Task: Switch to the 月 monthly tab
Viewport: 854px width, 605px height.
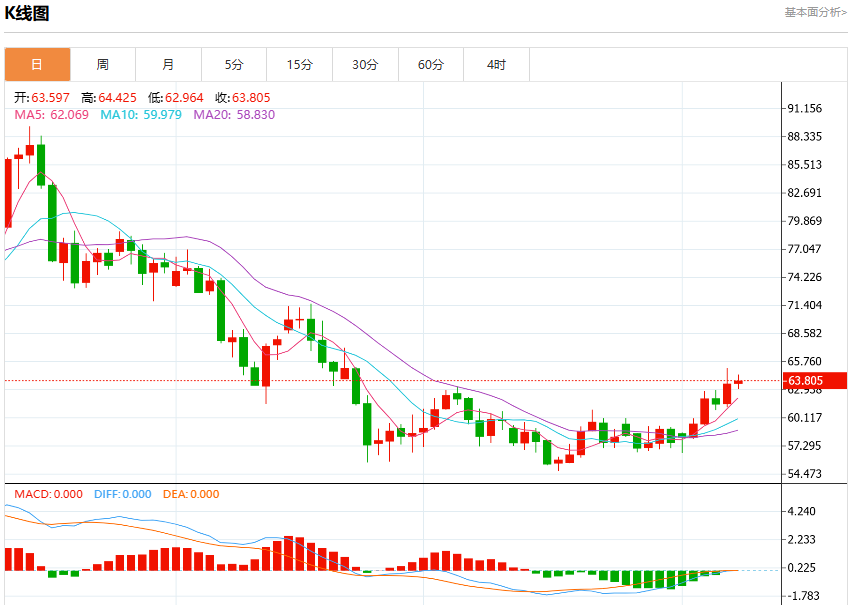Action: point(168,65)
